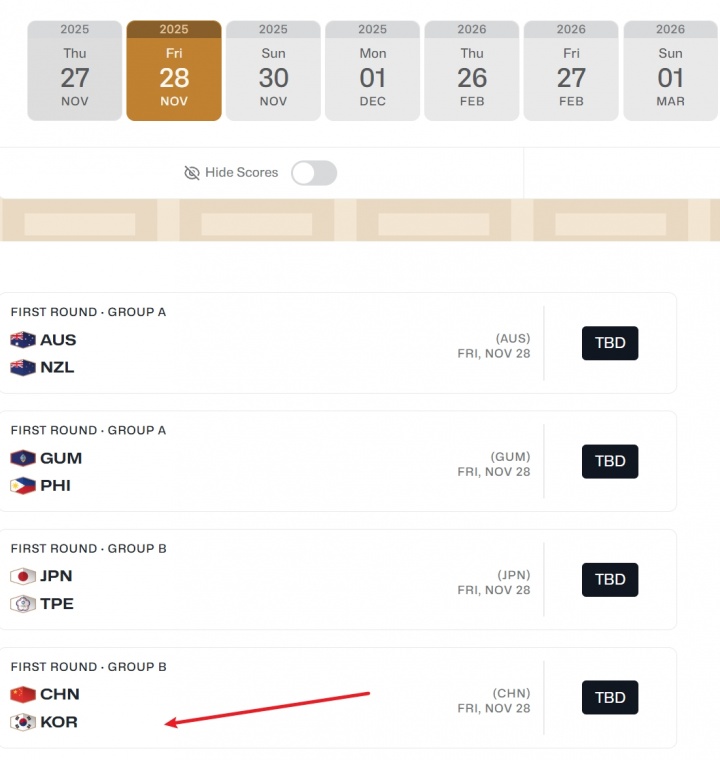720x760 pixels.
Task: Click the Australia flag icon
Action: (23, 340)
